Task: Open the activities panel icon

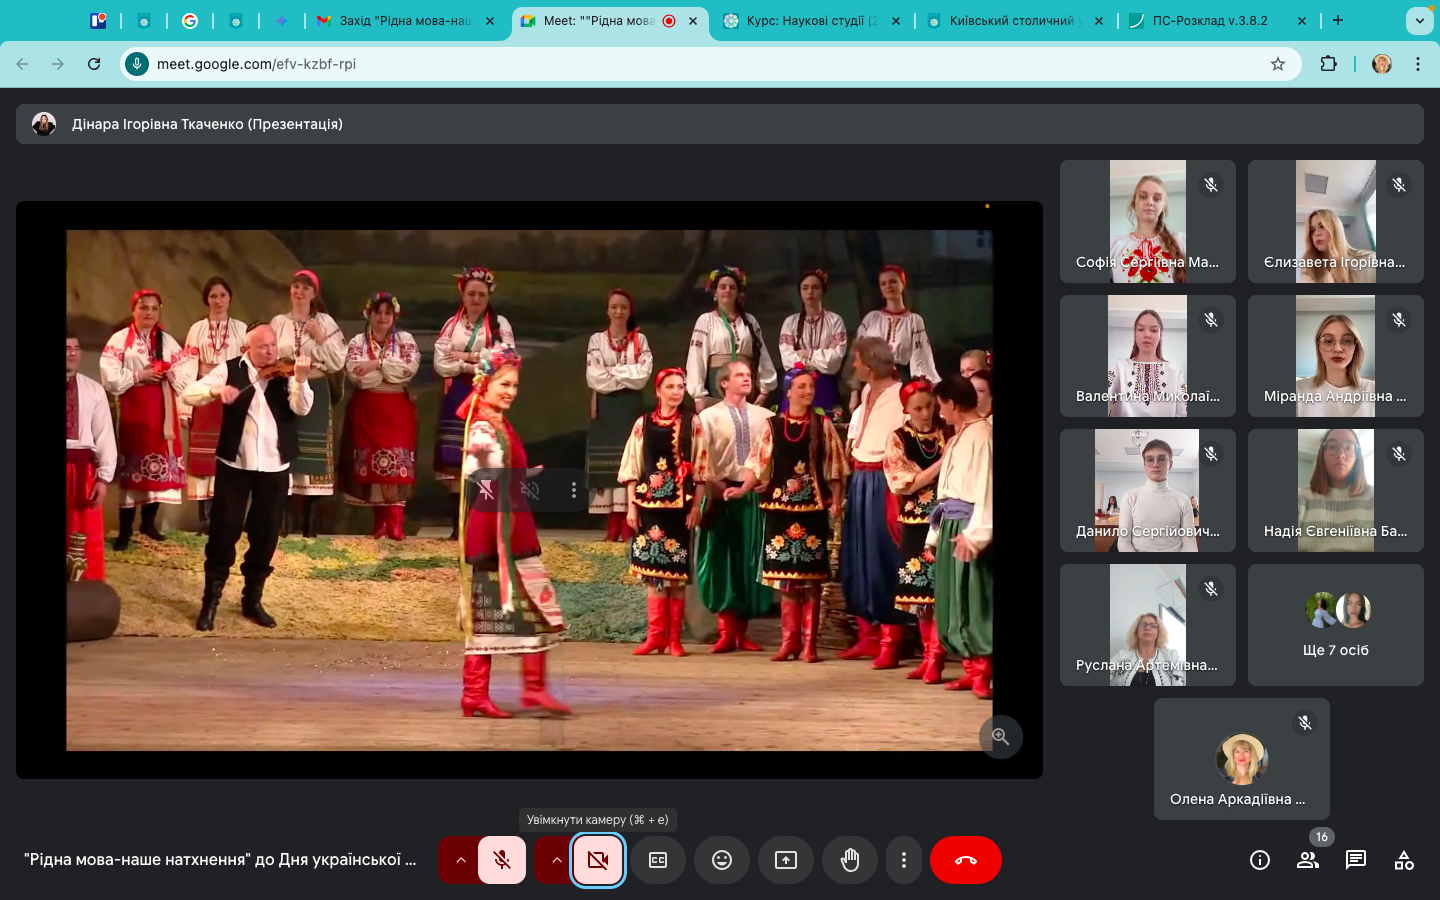Action: click(x=1404, y=860)
